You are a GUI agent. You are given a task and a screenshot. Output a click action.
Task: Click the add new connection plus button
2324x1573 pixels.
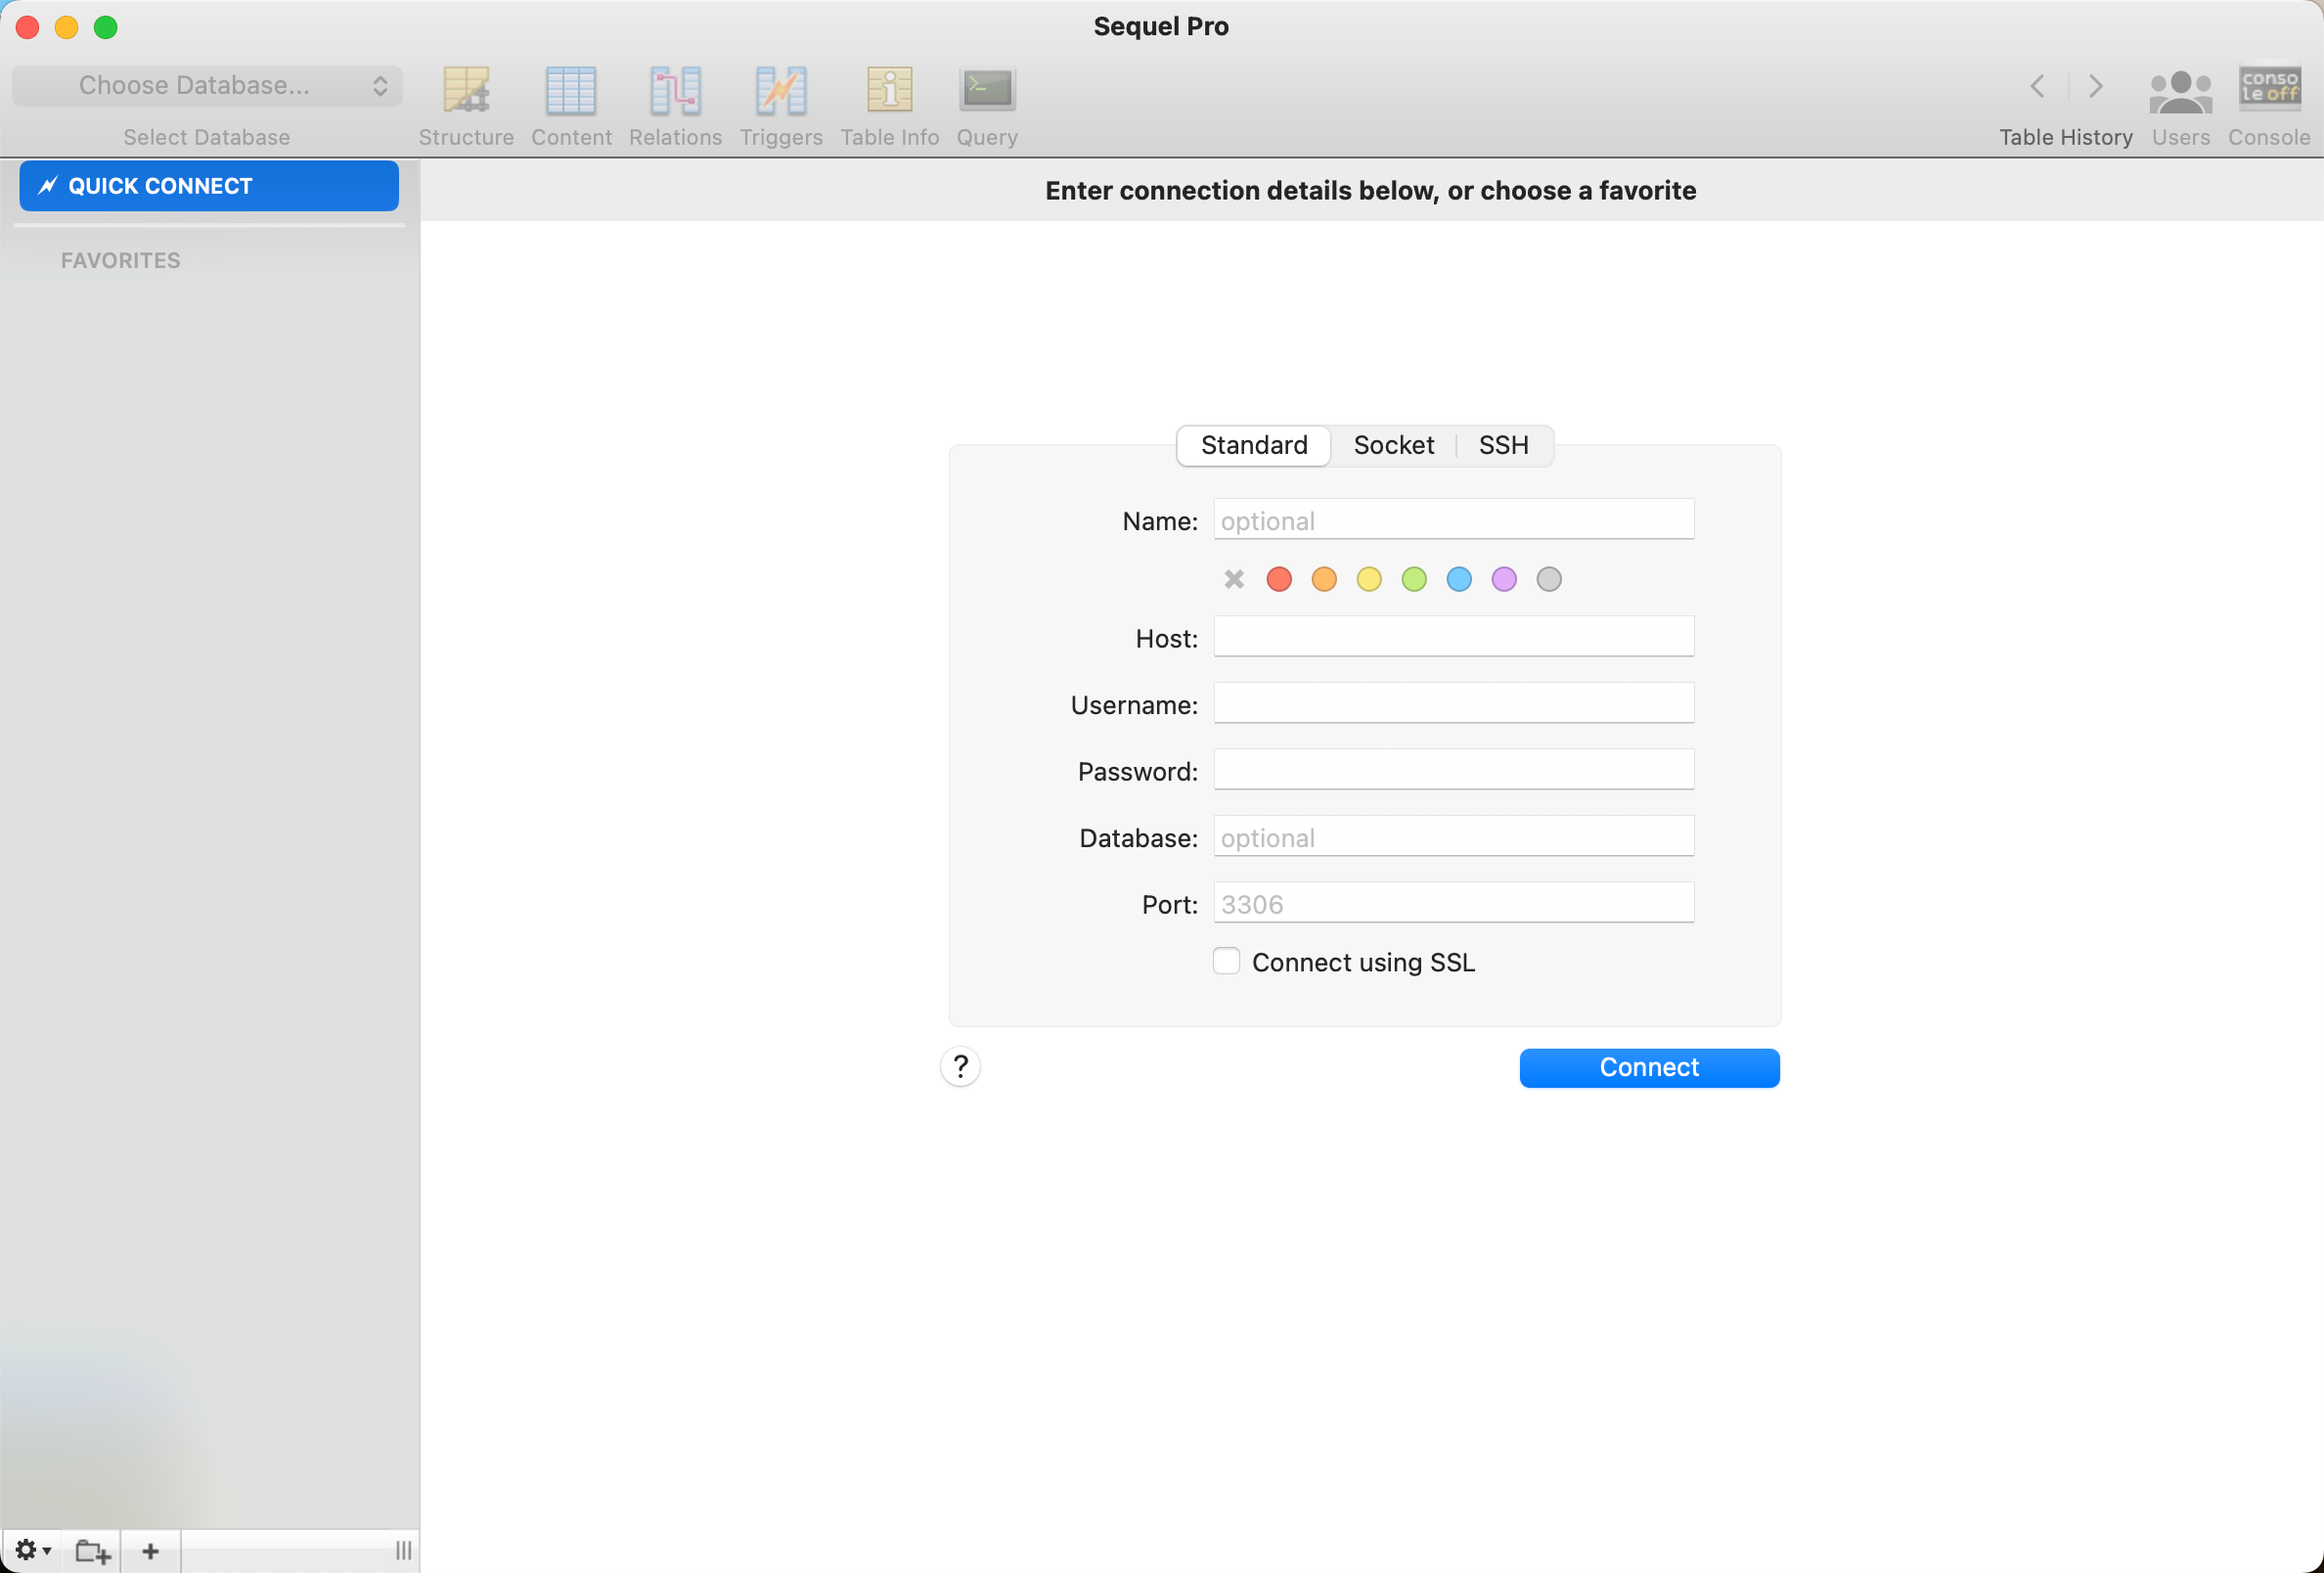click(x=151, y=1549)
